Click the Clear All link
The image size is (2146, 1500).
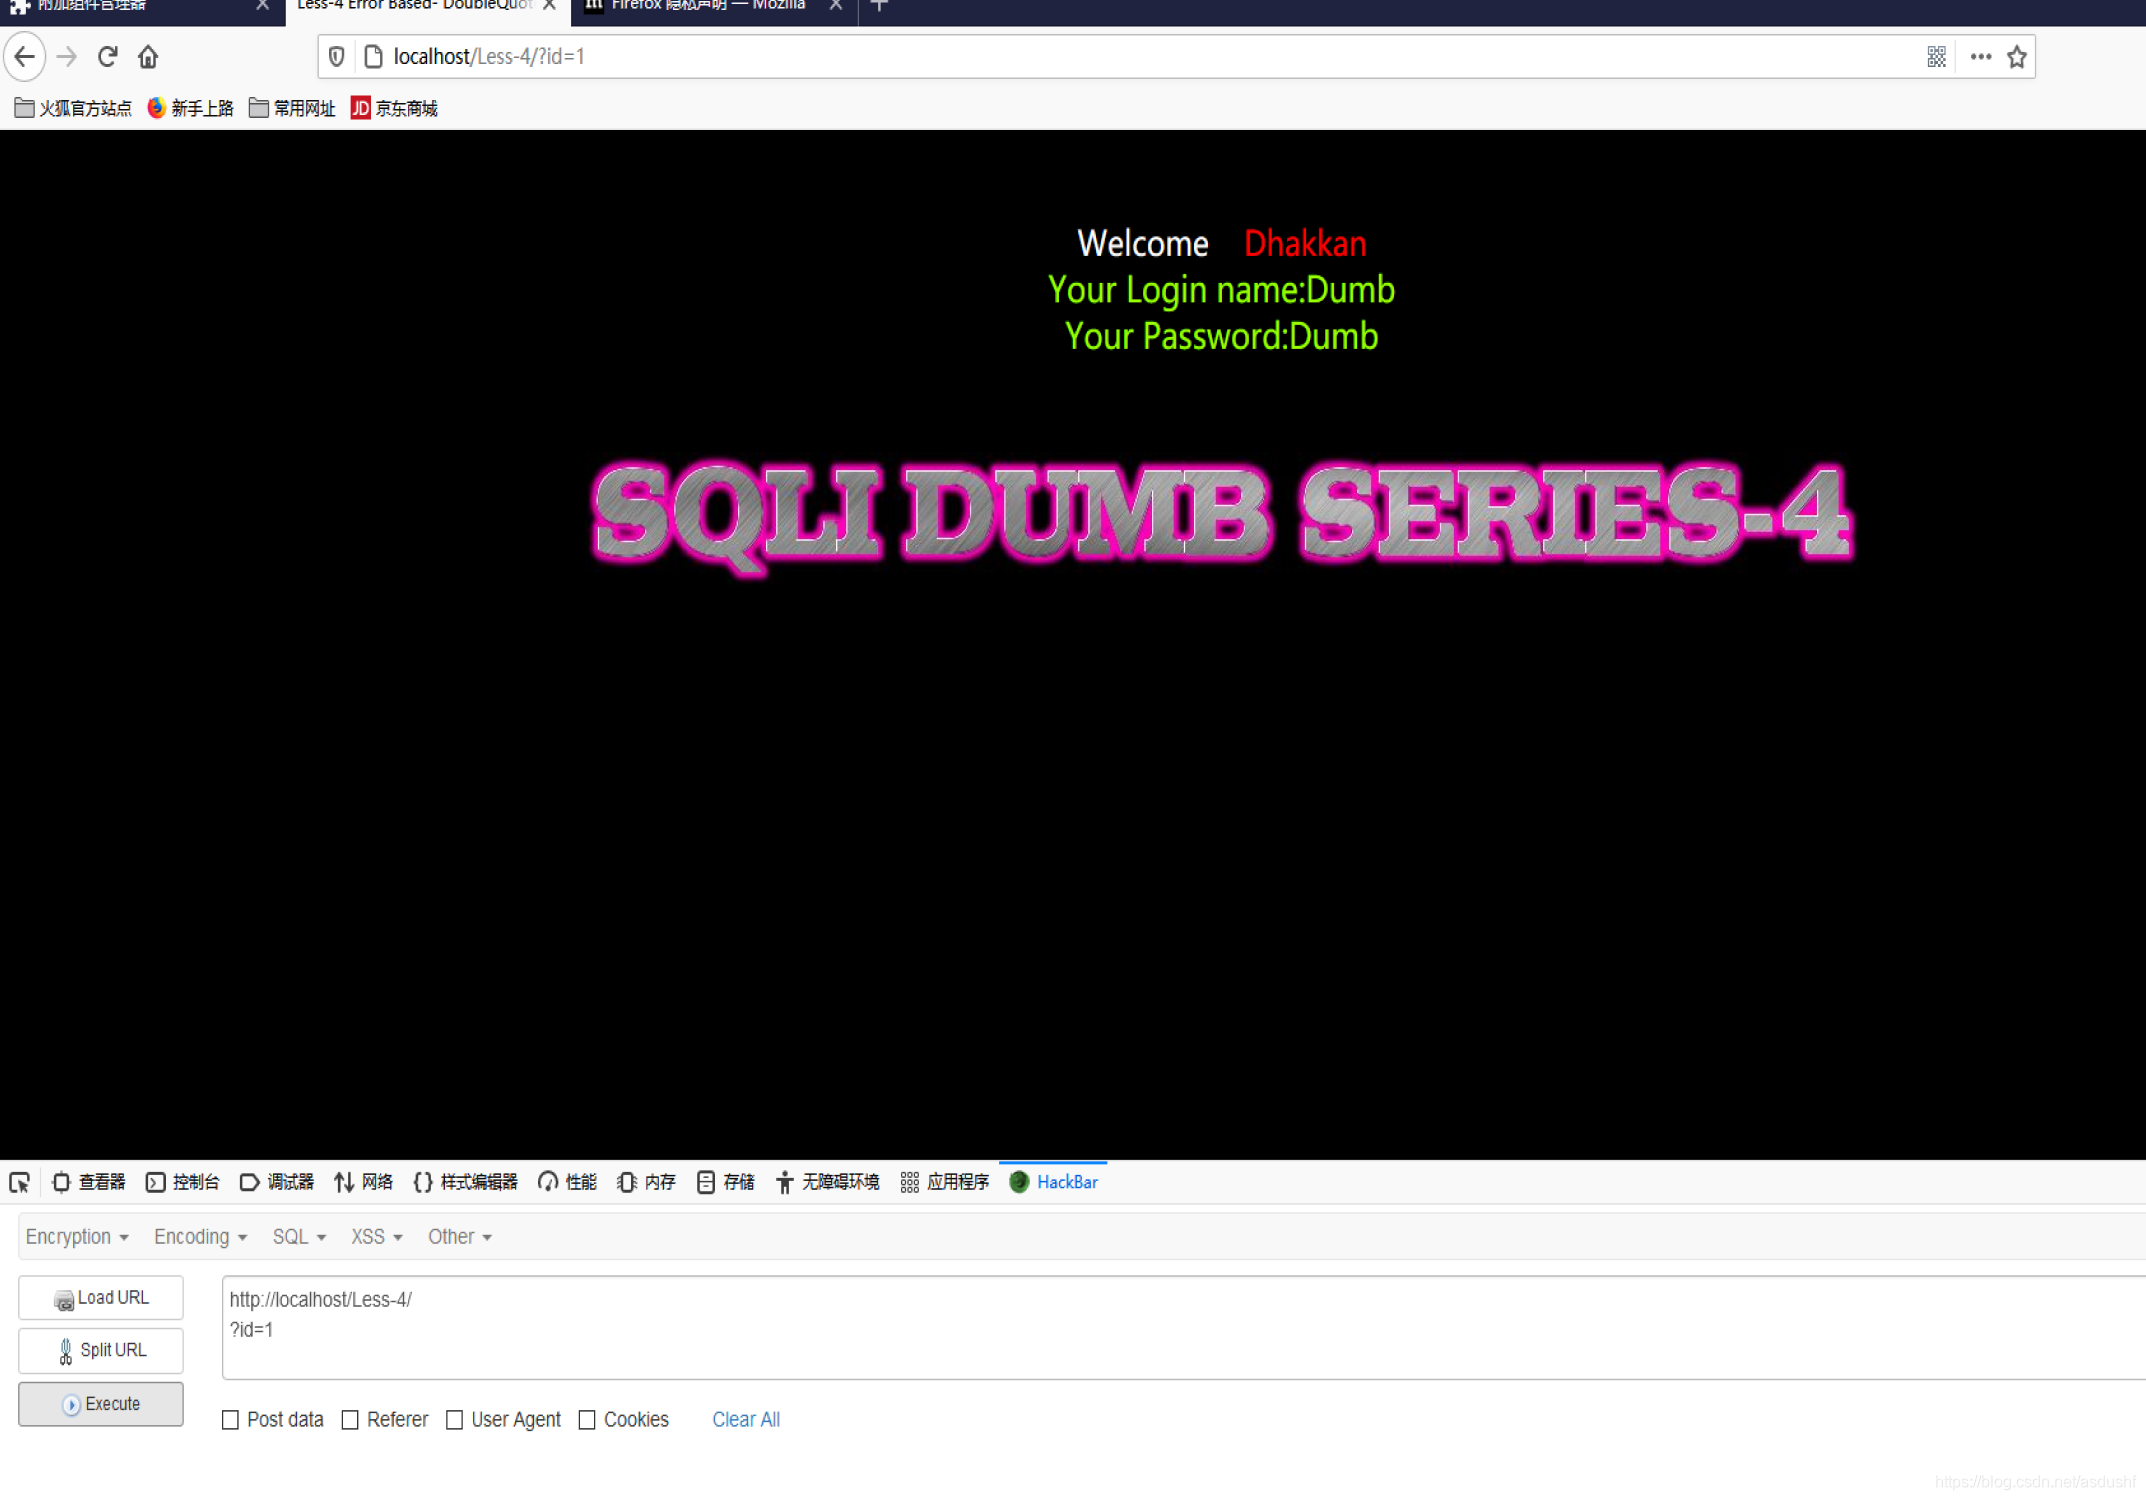(745, 1420)
